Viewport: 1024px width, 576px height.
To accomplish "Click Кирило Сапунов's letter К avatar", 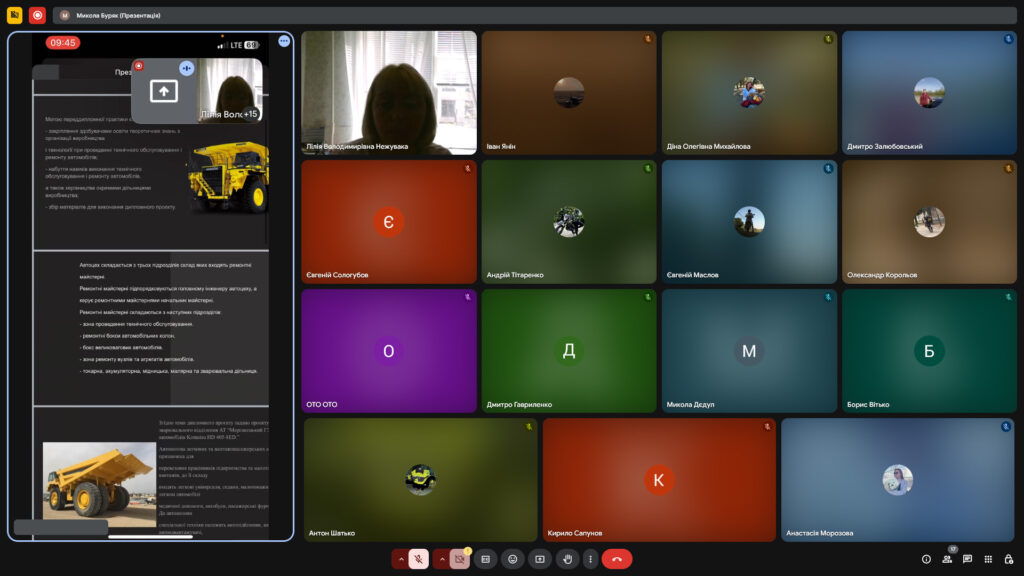I will [x=659, y=480].
